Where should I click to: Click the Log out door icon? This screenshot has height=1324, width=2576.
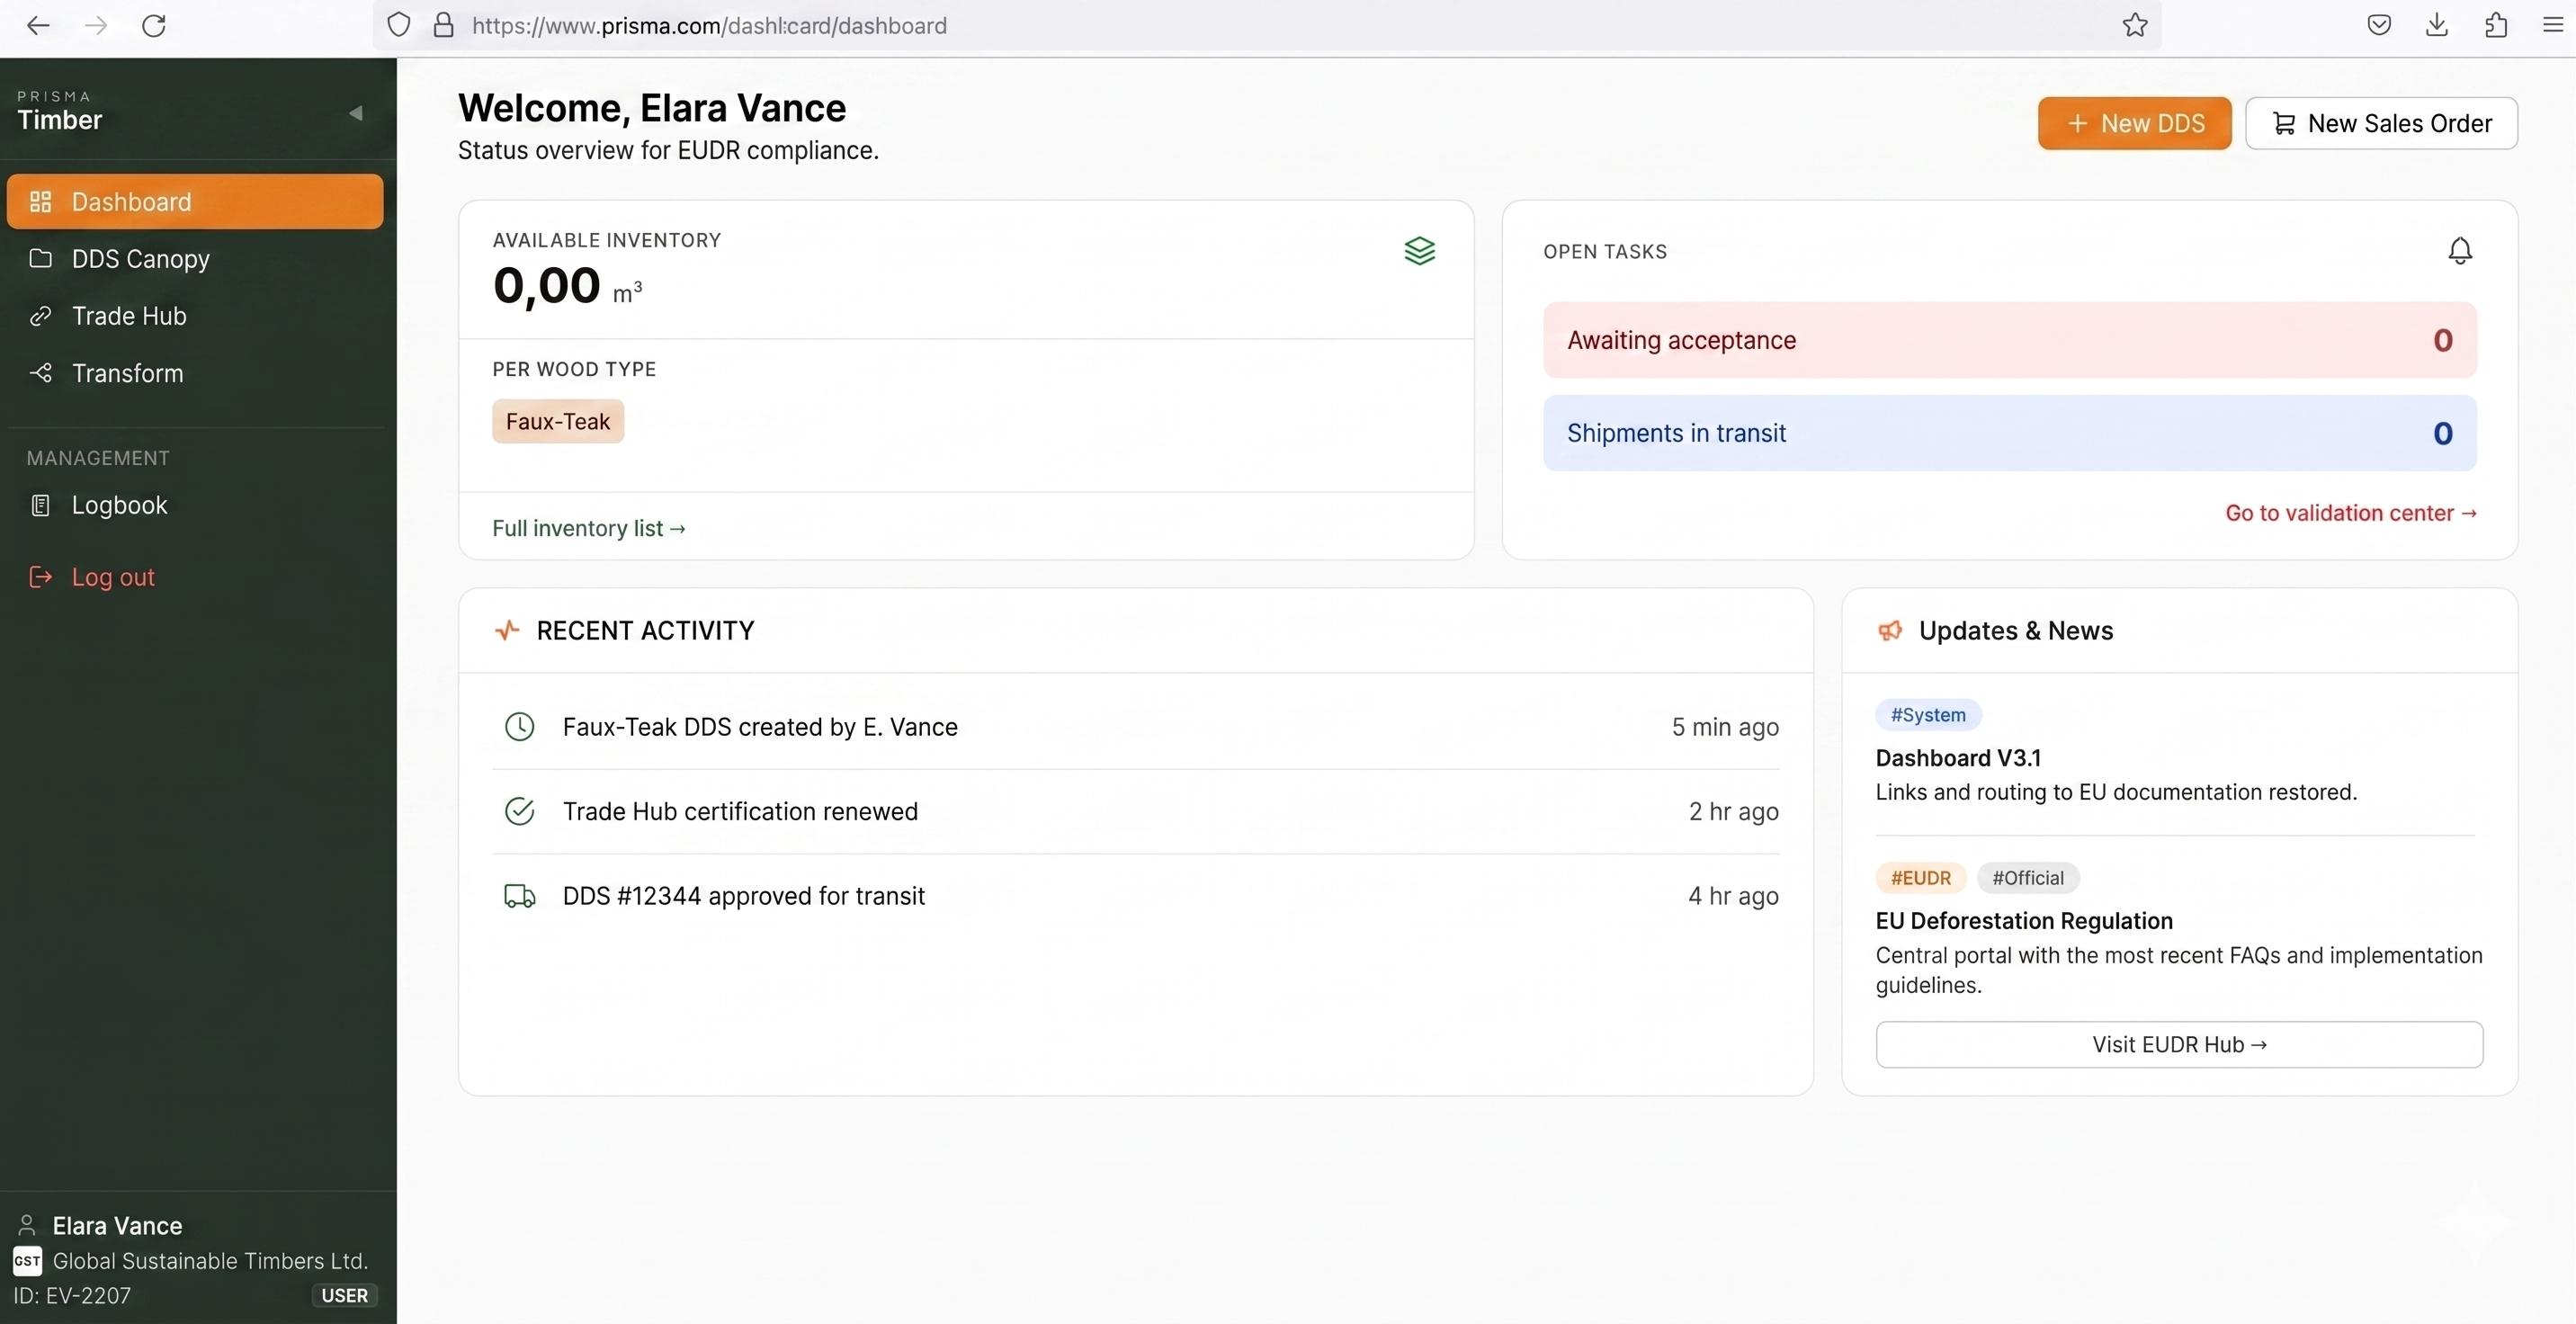pyautogui.click(x=40, y=577)
